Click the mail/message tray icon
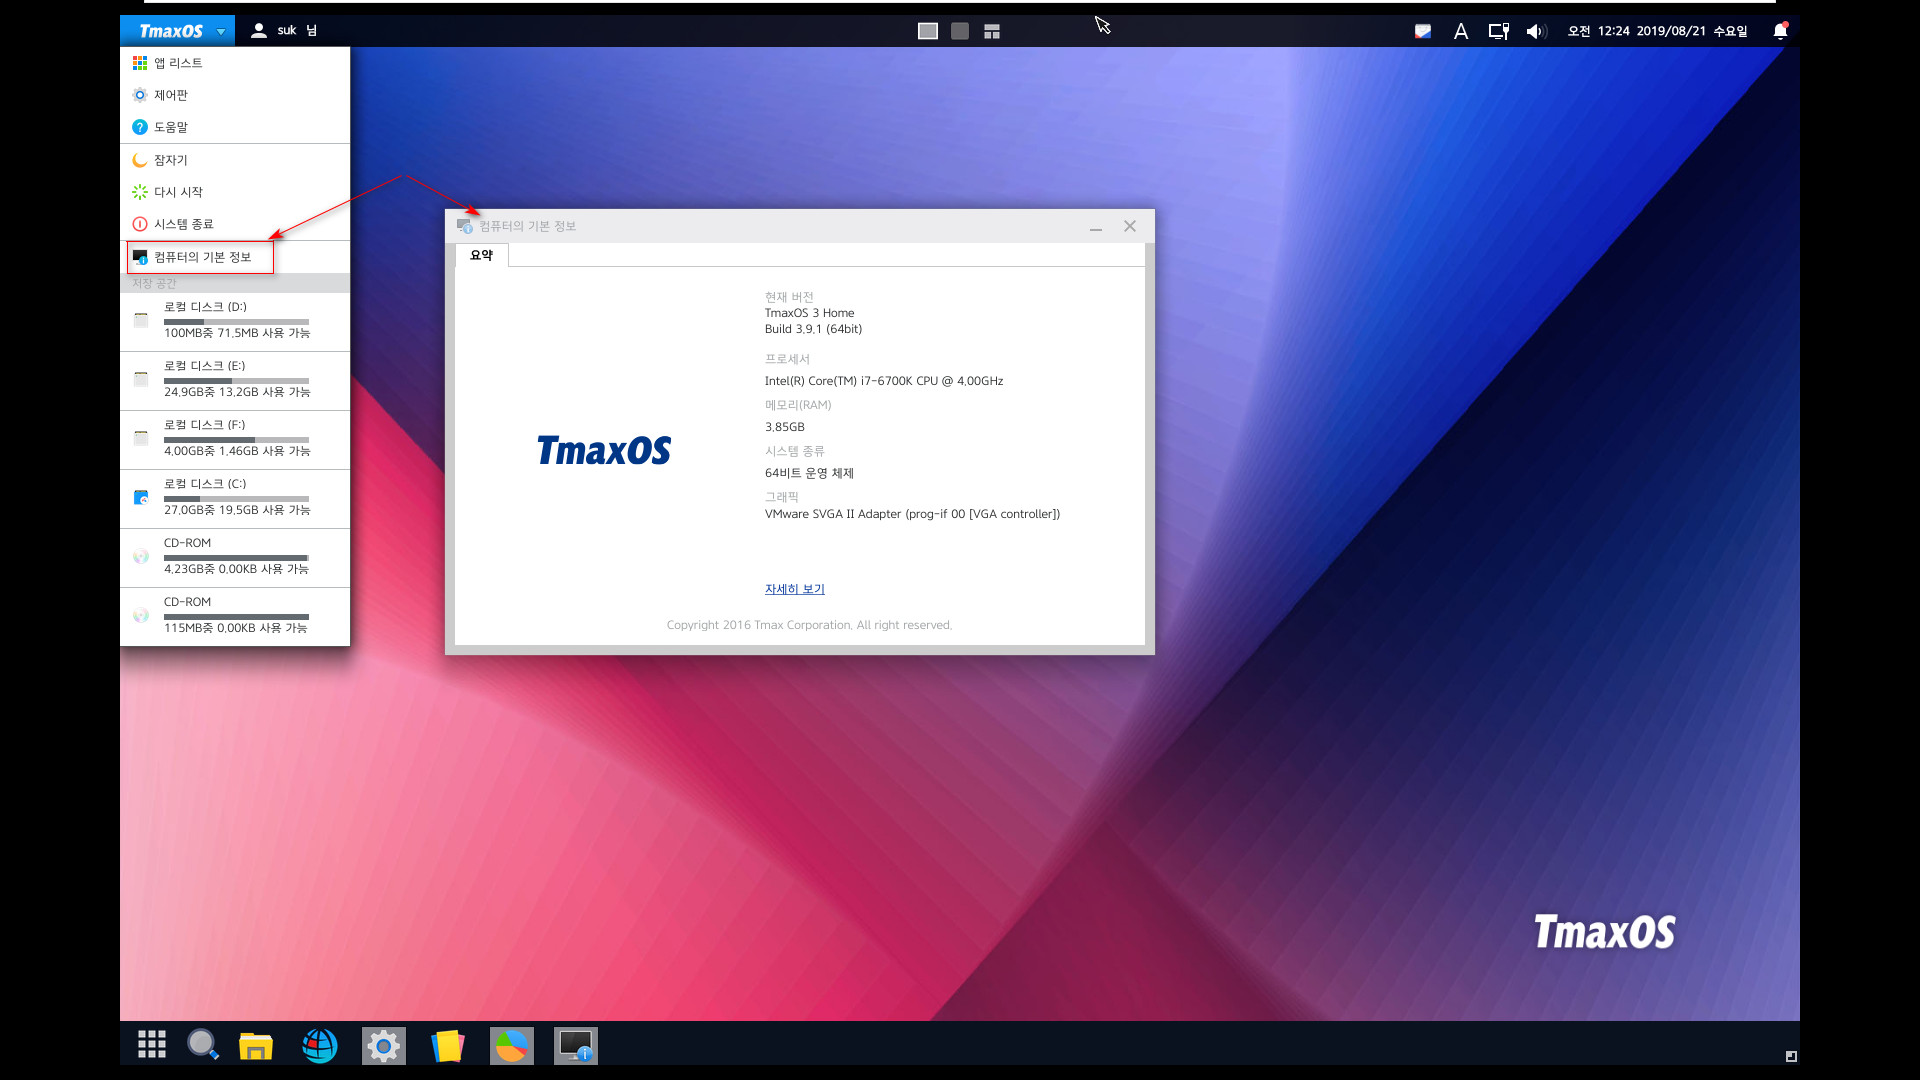The width and height of the screenshot is (1920, 1080). click(1423, 31)
